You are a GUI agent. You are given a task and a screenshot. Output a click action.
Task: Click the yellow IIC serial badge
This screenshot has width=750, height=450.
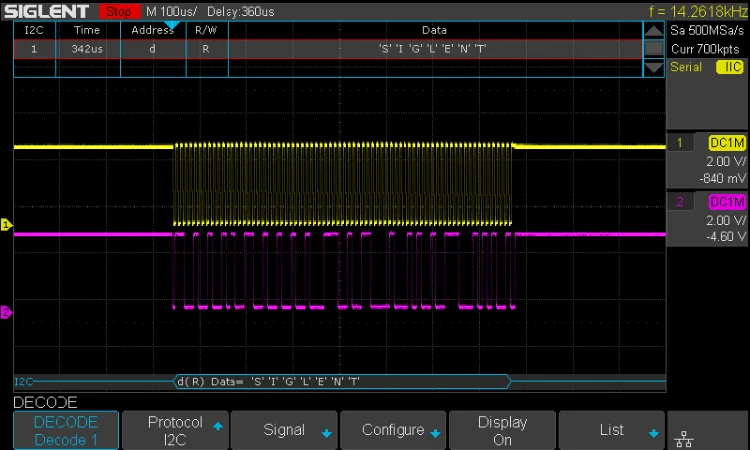[729, 66]
